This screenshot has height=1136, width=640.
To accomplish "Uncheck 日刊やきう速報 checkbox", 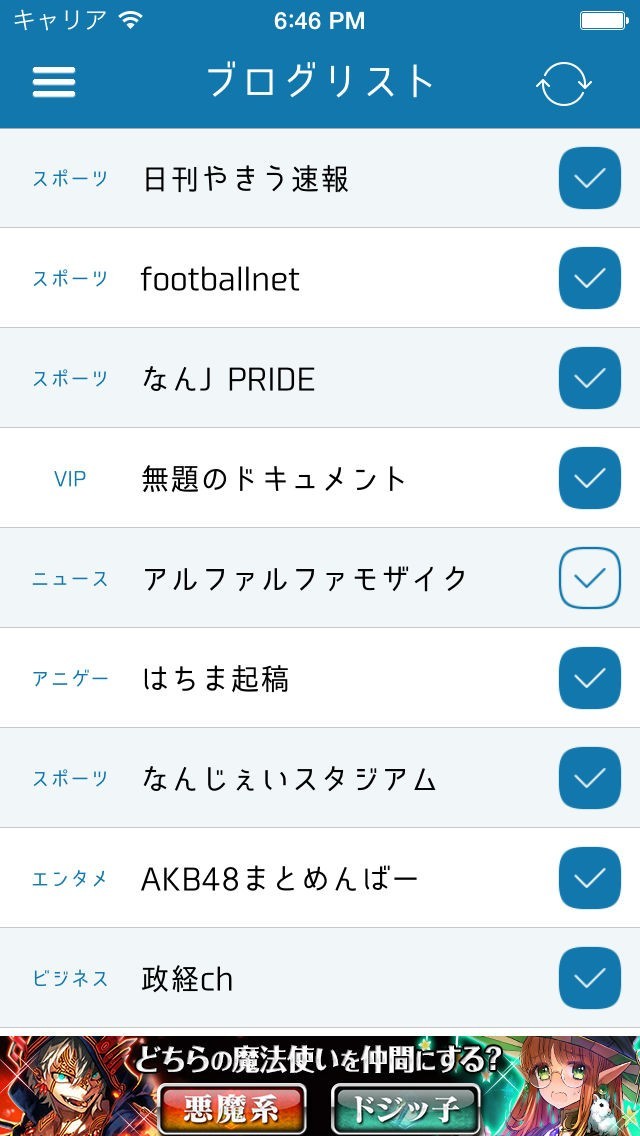I will coord(589,178).
